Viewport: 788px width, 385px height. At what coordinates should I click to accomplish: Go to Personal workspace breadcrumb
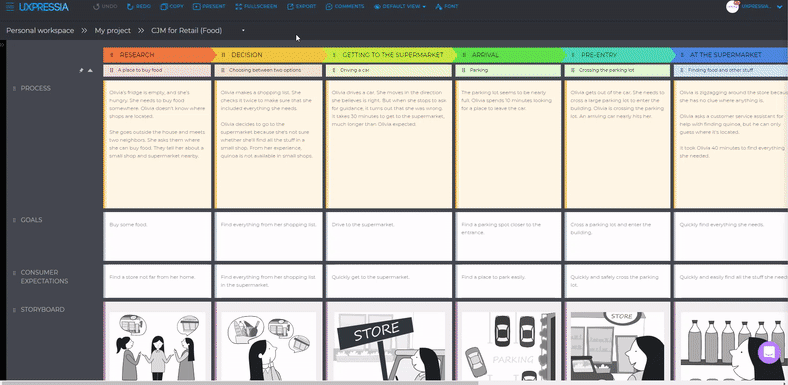(x=40, y=31)
